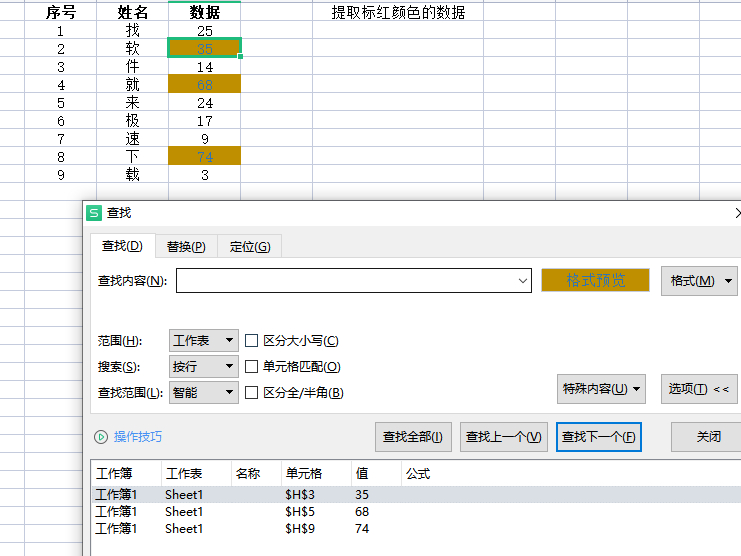Click the 查找下一个(F) button

(x=599, y=437)
